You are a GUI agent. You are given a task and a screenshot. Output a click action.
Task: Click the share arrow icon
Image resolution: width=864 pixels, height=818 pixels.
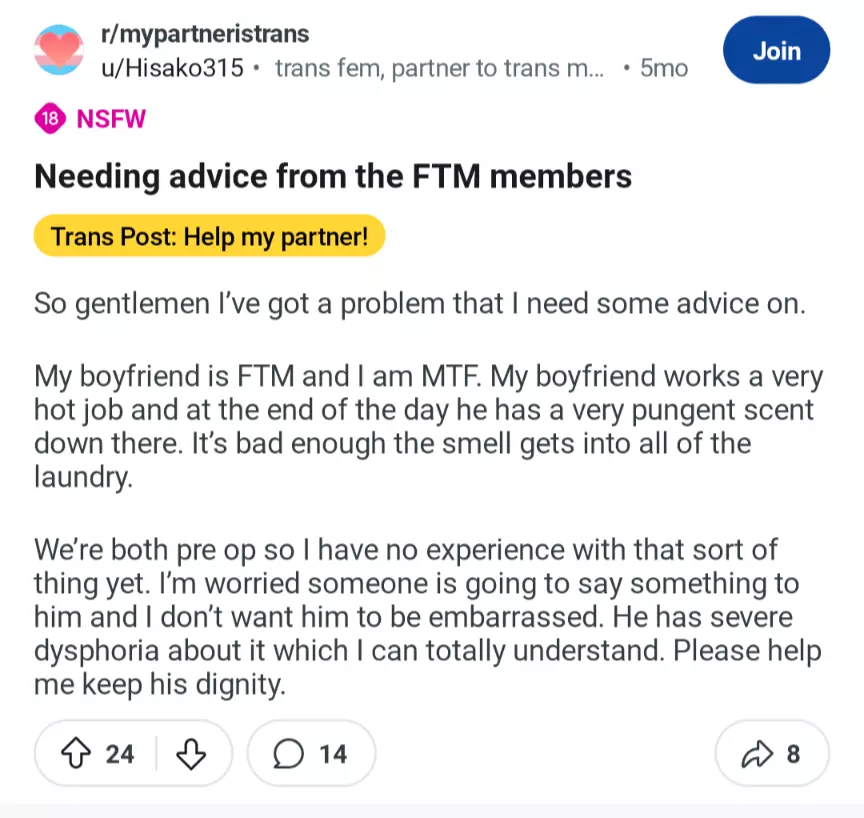[757, 754]
